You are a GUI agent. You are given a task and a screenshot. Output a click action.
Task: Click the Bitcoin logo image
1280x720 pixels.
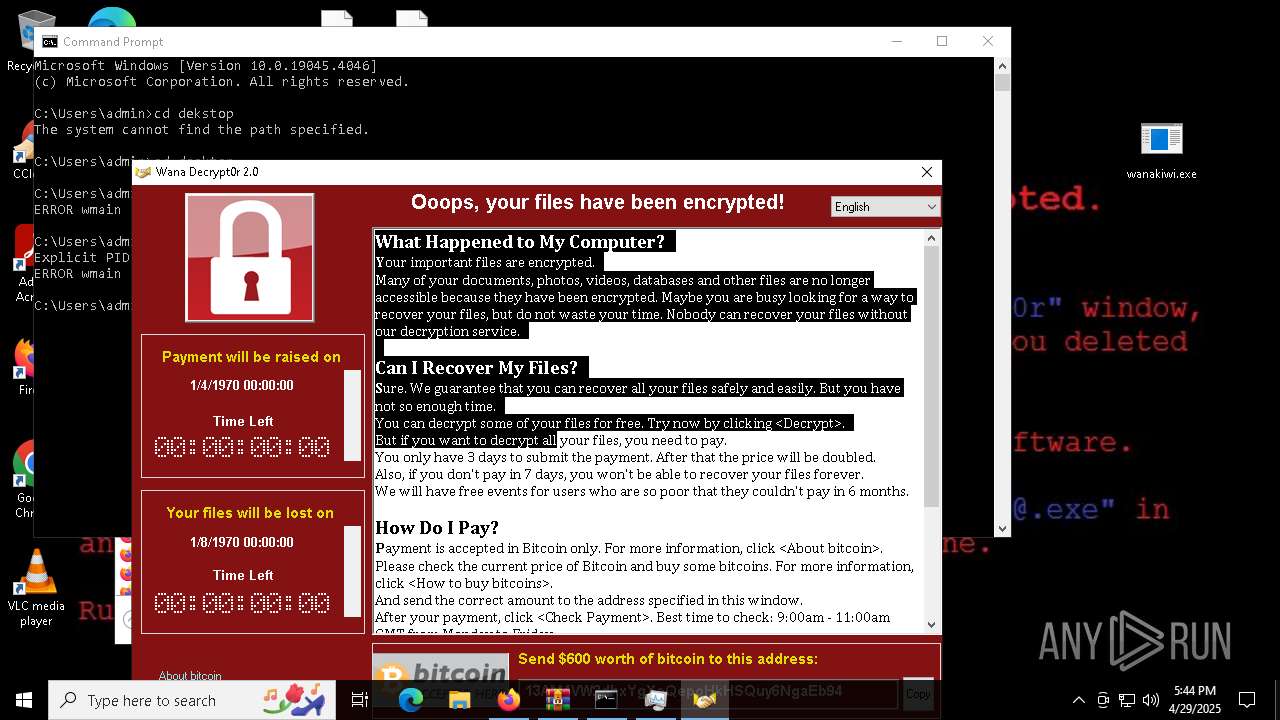(x=441, y=680)
